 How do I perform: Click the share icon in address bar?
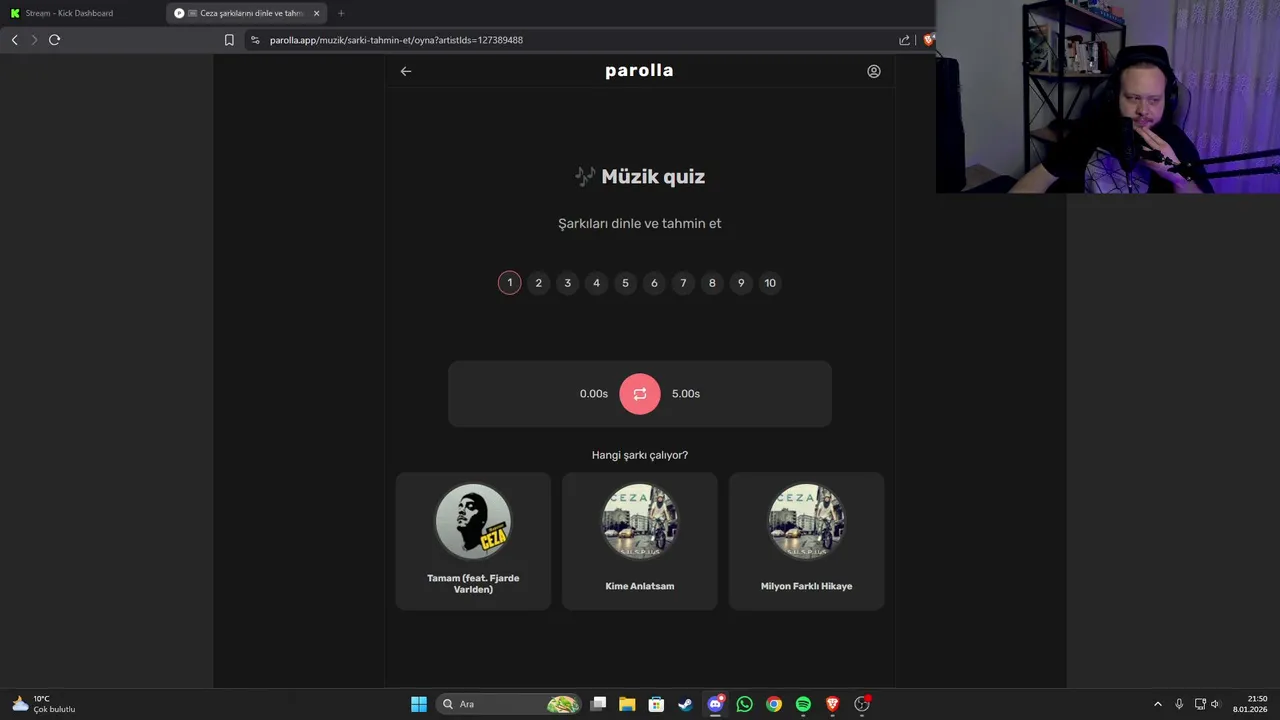tap(905, 40)
